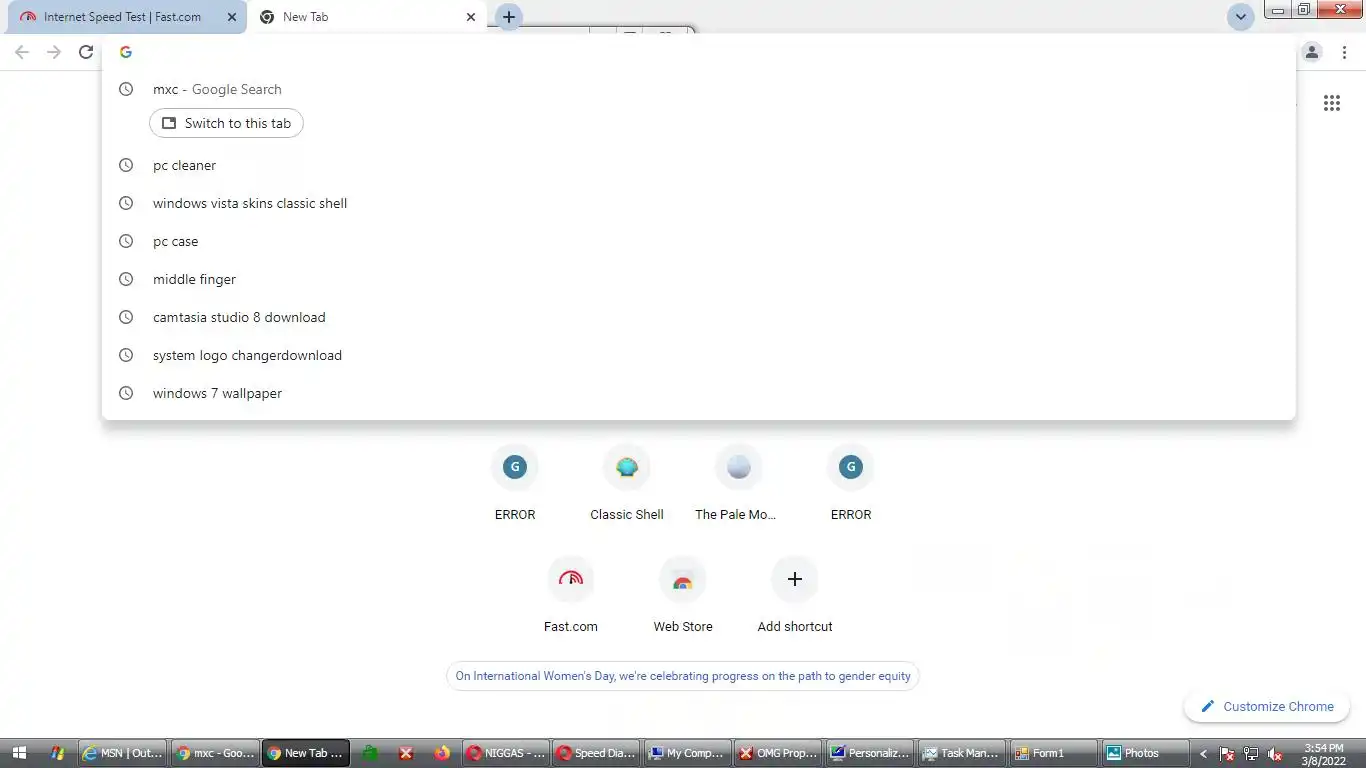Viewport: 1366px width, 768px height.
Task: Open the green taskbar icon
Action: point(370,753)
